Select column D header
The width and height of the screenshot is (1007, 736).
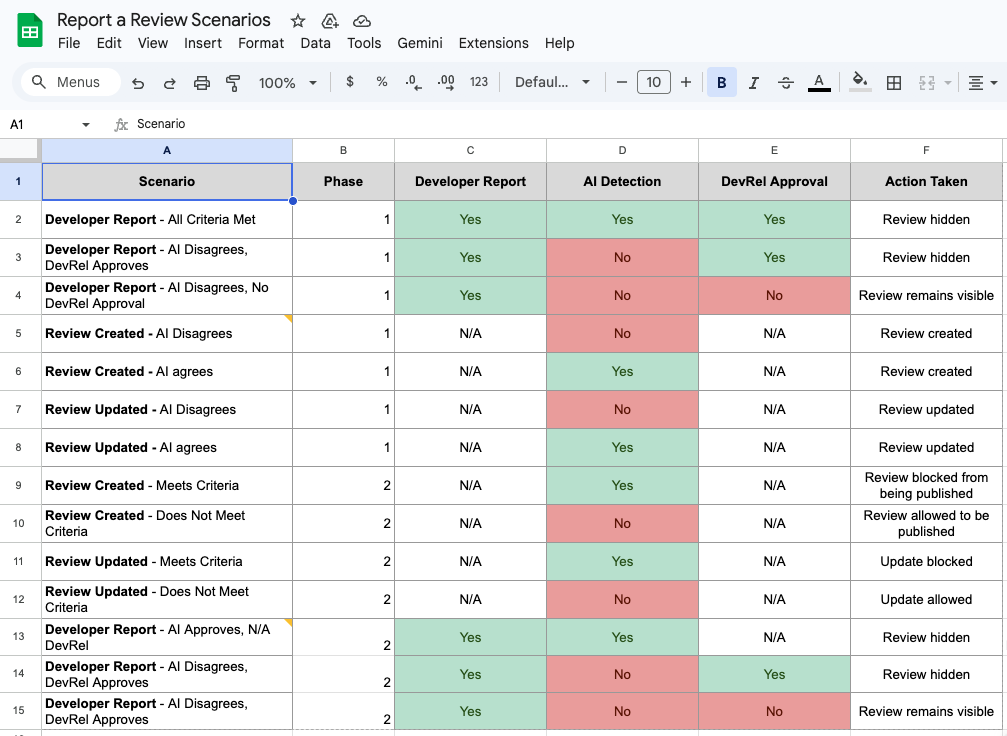pyautogui.click(x=622, y=150)
